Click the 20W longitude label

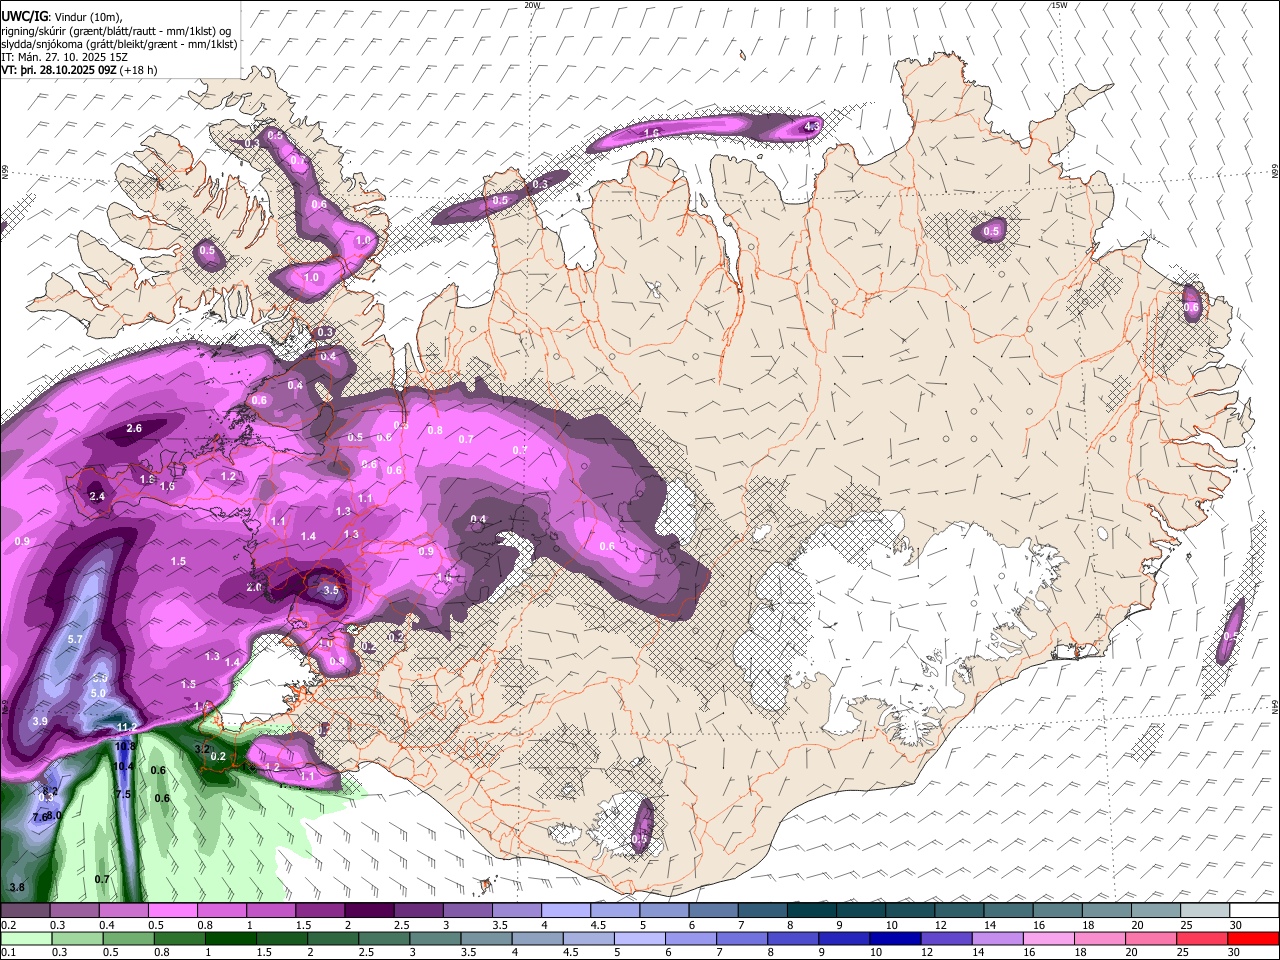click(x=532, y=5)
